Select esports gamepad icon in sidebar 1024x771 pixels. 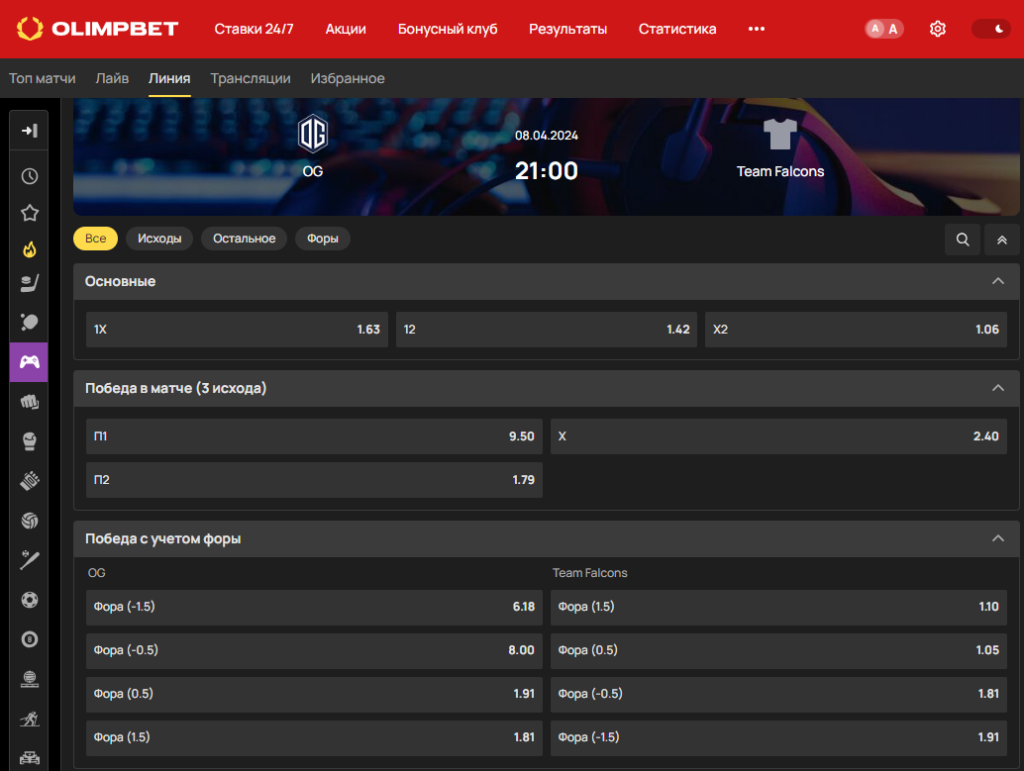coord(29,362)
